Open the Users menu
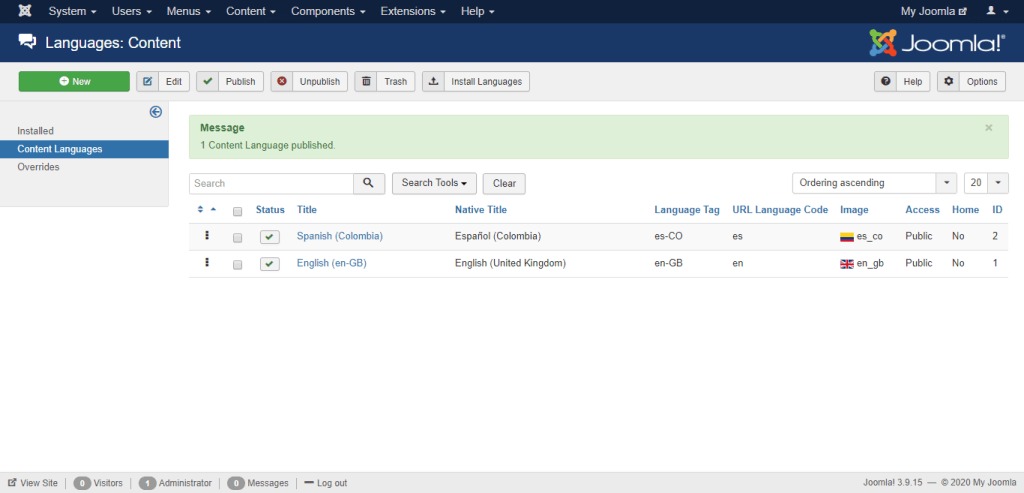 132,11
